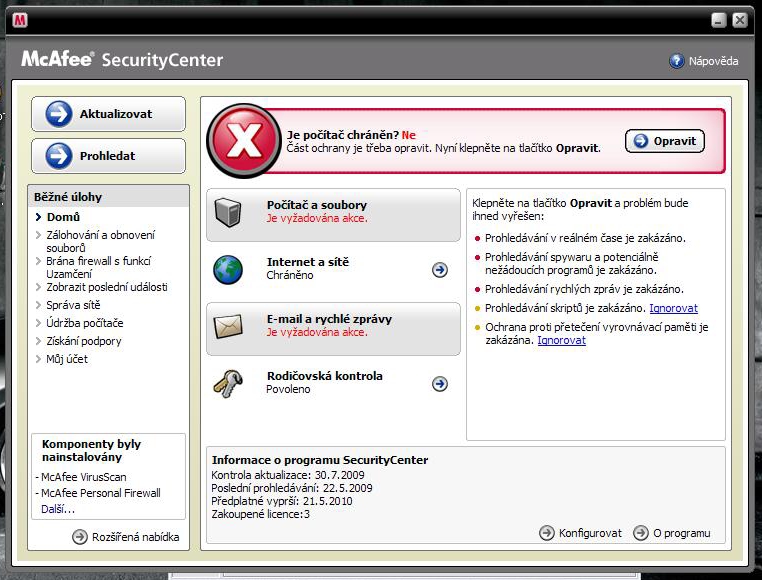Expand Internet a sítě with the arrow
This screenshot has height=580, width=762.
[x=440, y=270]
